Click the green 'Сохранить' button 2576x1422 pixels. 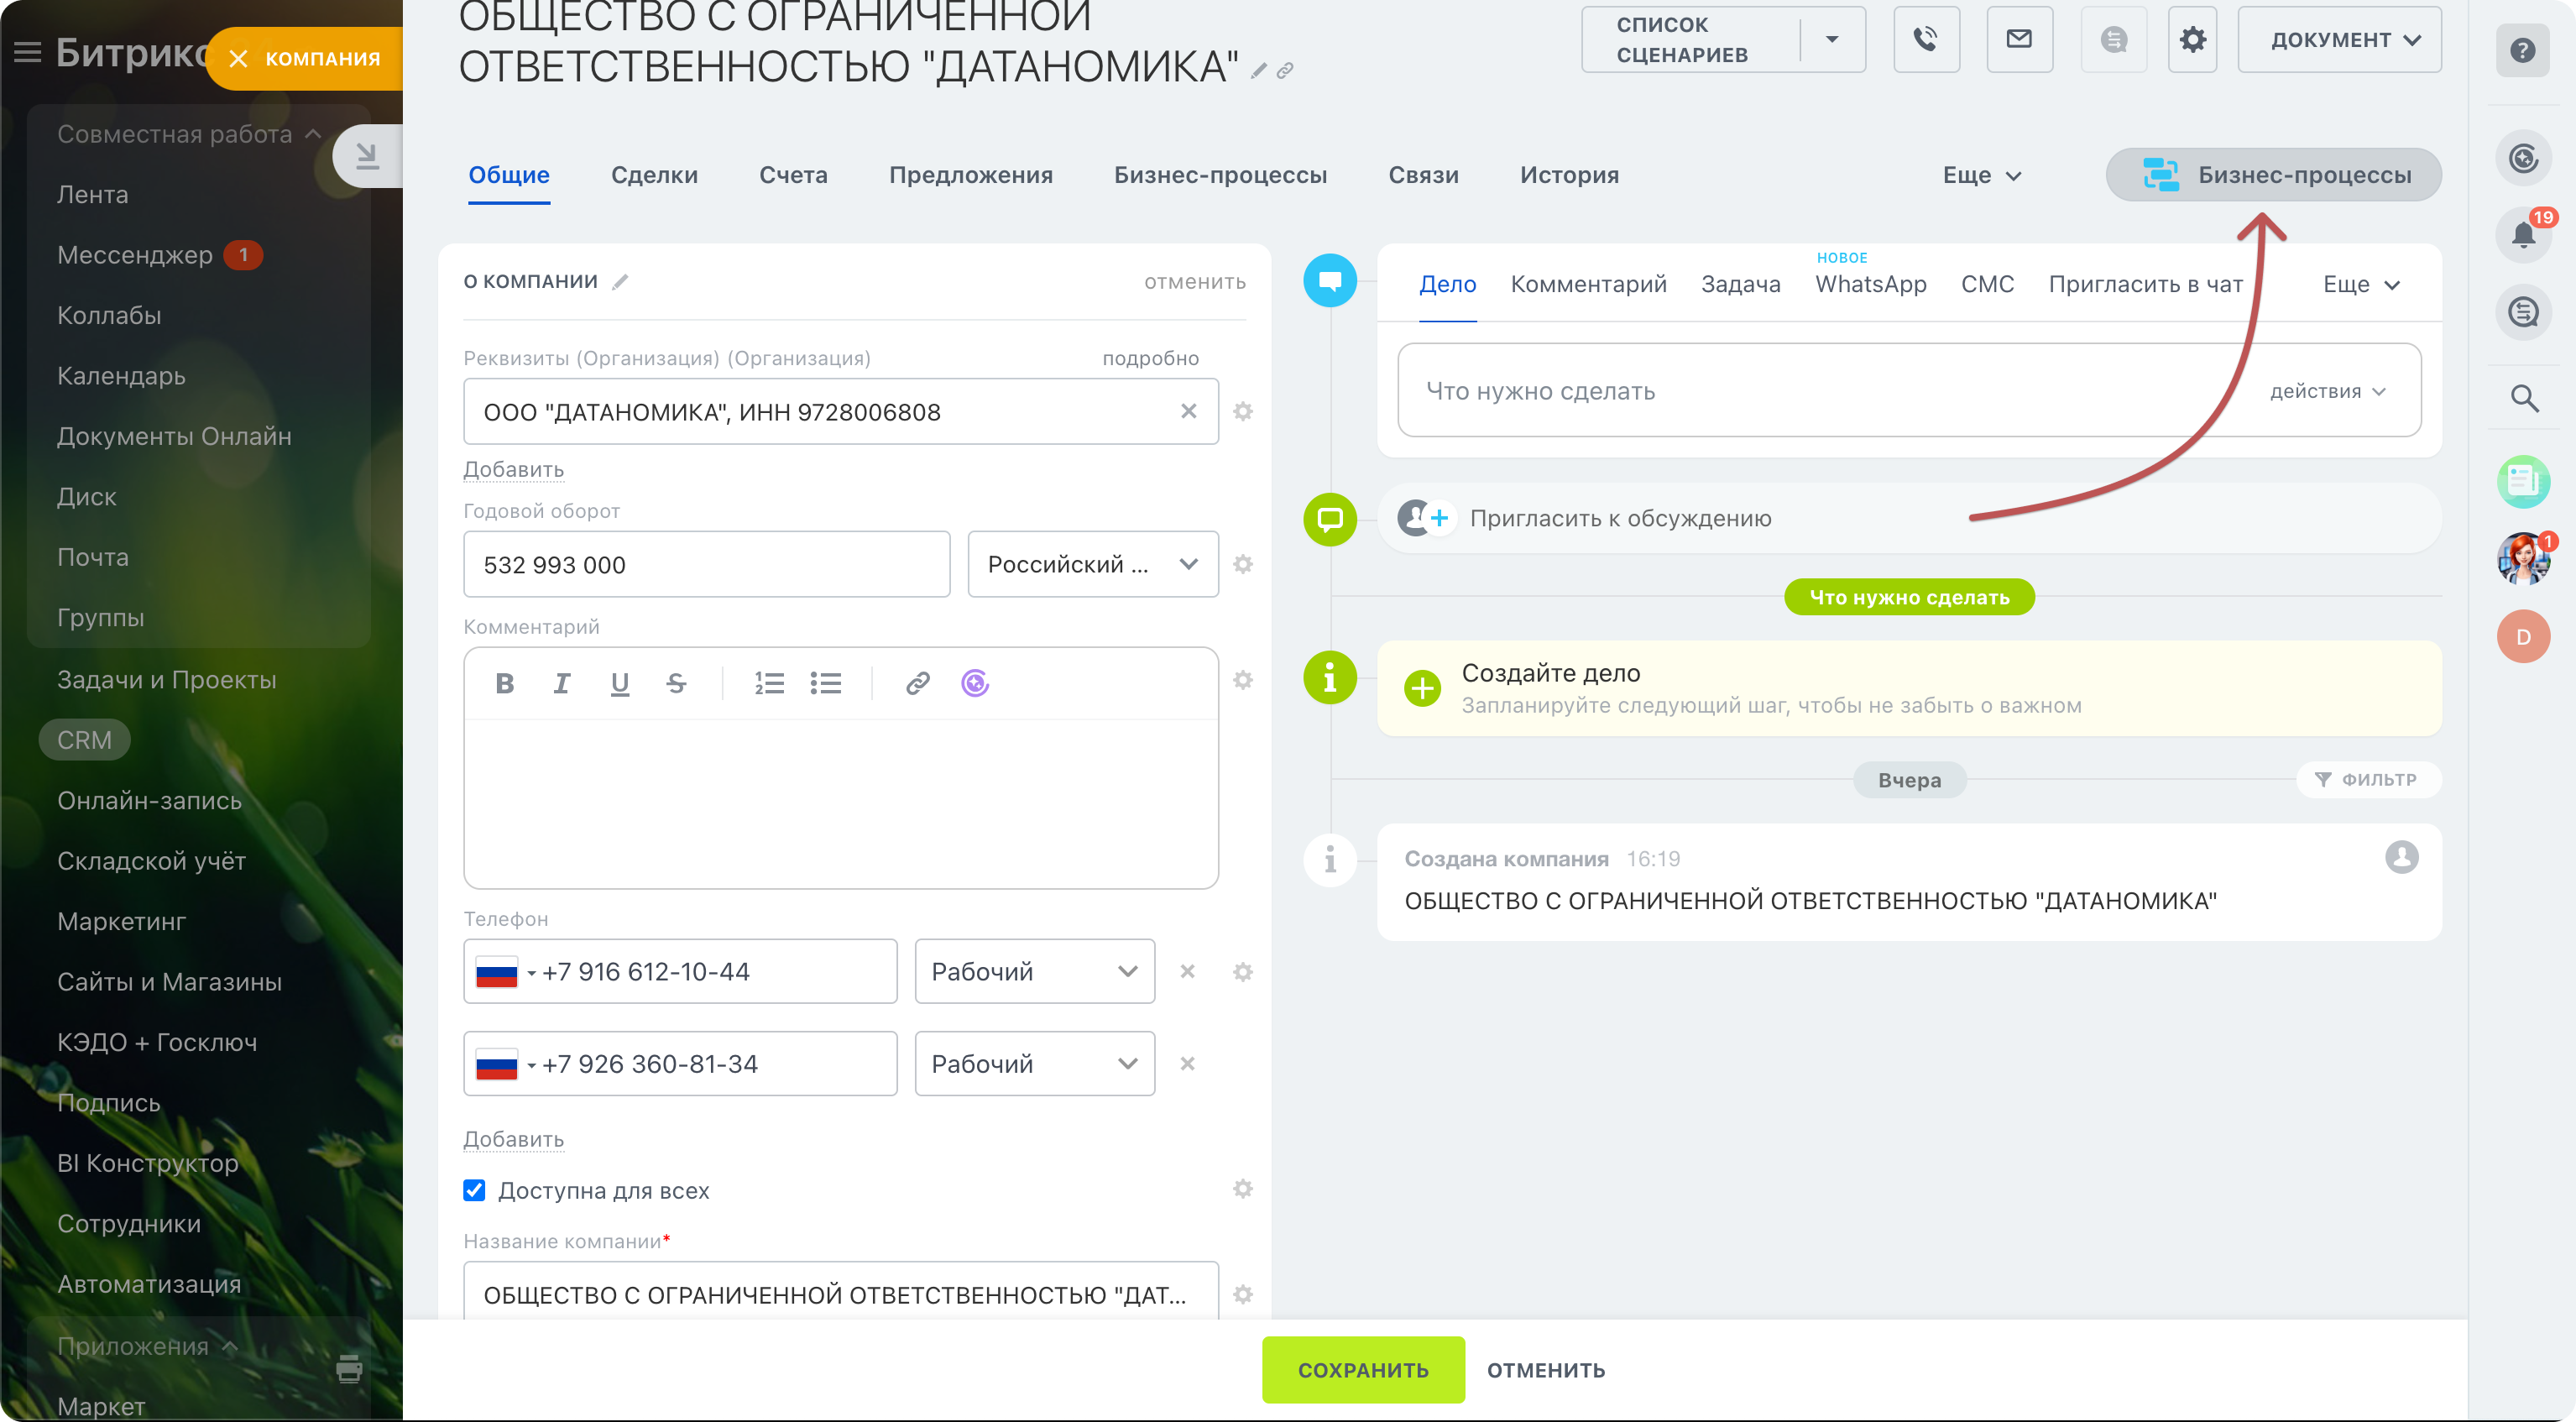[1362, 1369]
